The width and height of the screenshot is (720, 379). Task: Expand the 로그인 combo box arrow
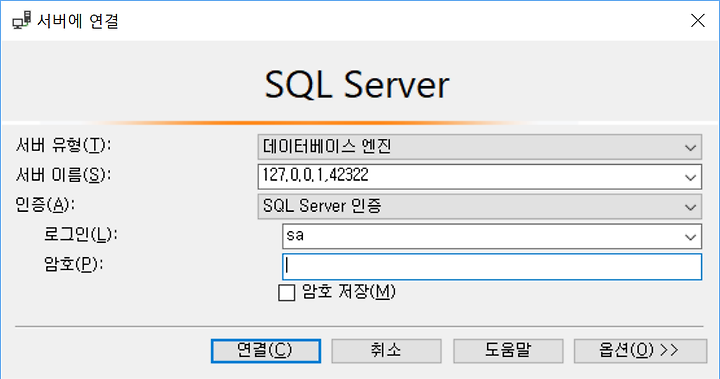(690, 237)
